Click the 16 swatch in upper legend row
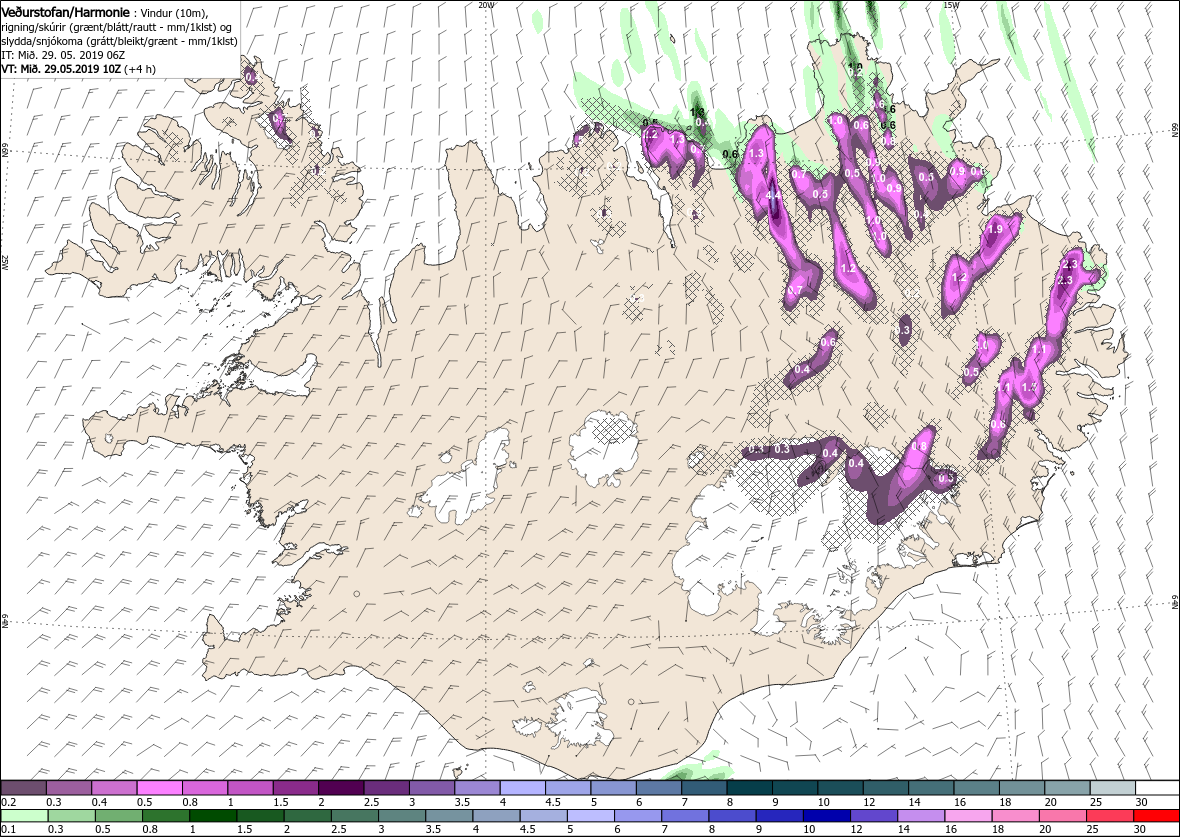Image resolution: width=1180 pixels, height=837 pixels. (976, 787)
